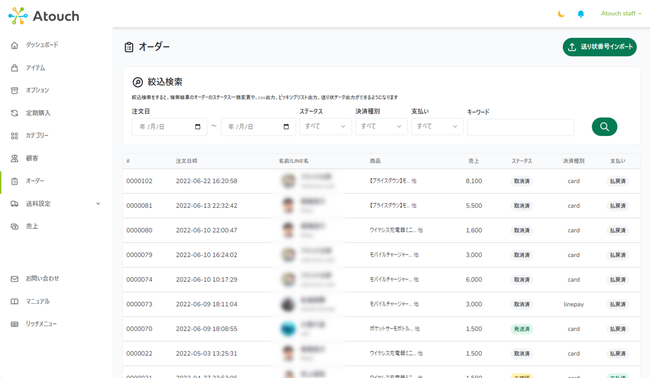
Task: Click the 送り状番号インポート button
Action: tap(599, 47)
